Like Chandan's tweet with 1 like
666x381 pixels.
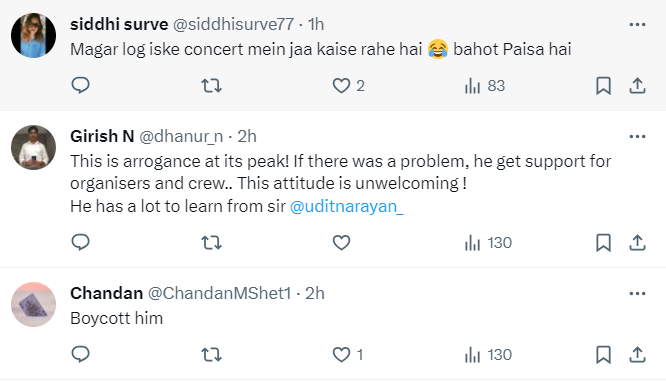click(x=341, y=355)
